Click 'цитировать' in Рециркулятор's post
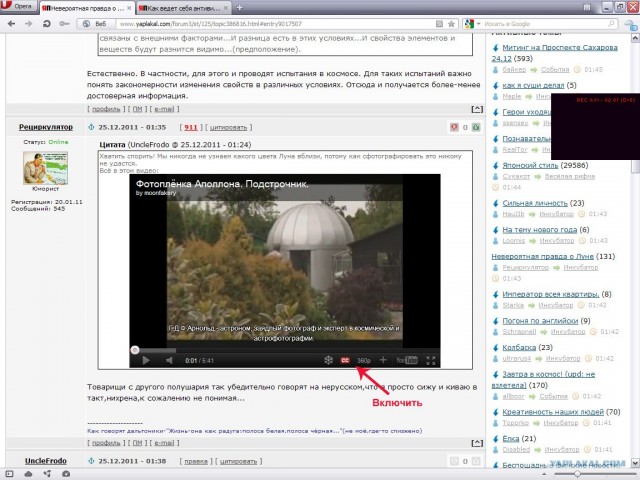Image resolution: width=640 pixels, height=480 pixels. click(x=228, y=127)
